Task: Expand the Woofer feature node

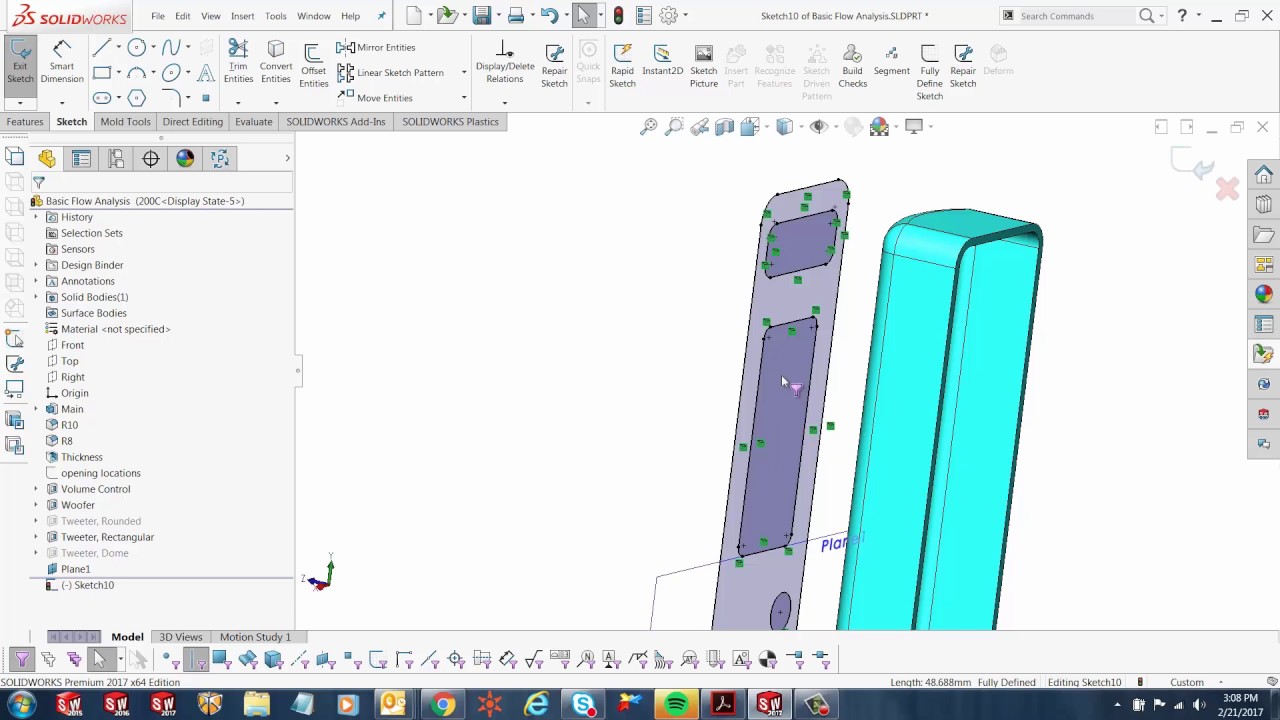Action: [36, 505]
